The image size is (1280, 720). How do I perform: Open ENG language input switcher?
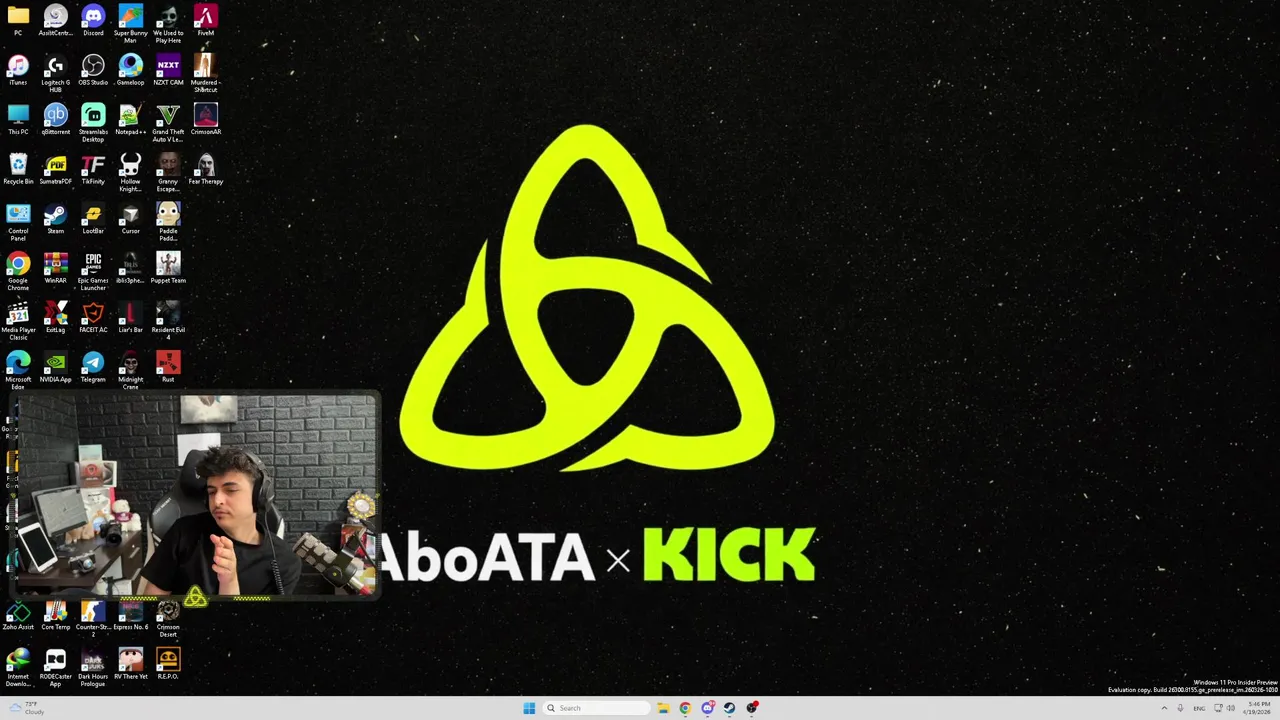click(1199, 708)
